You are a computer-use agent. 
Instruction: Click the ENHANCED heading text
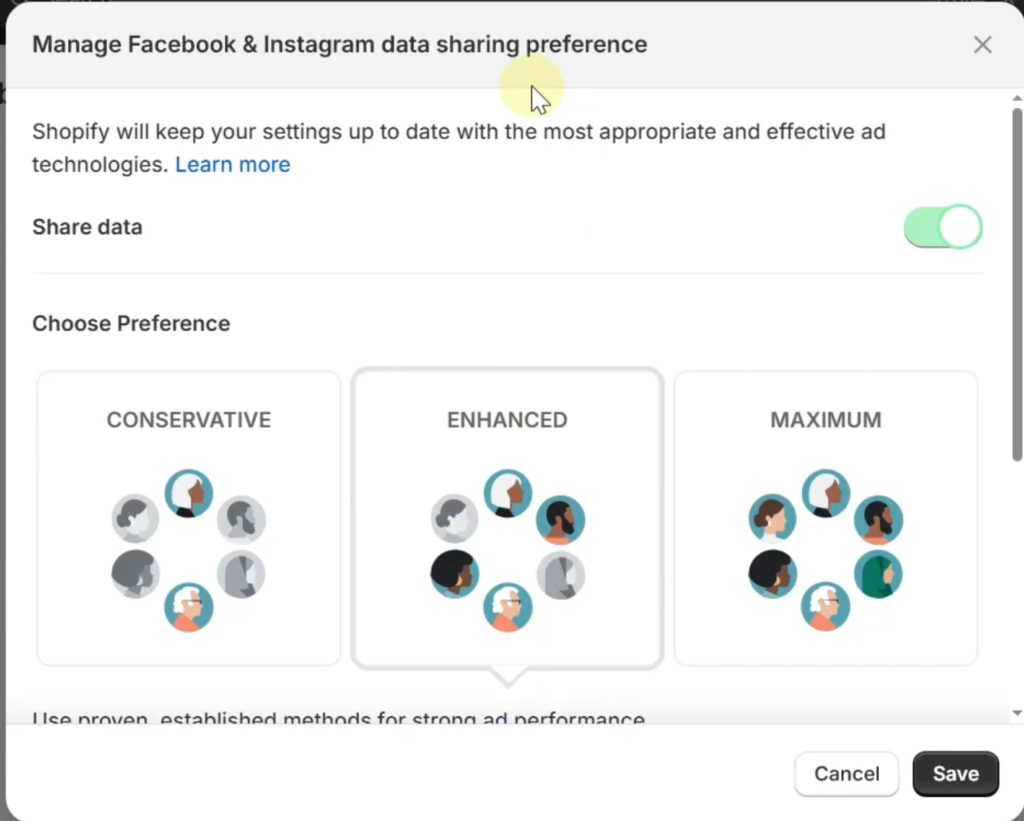[x=507, y=420]
